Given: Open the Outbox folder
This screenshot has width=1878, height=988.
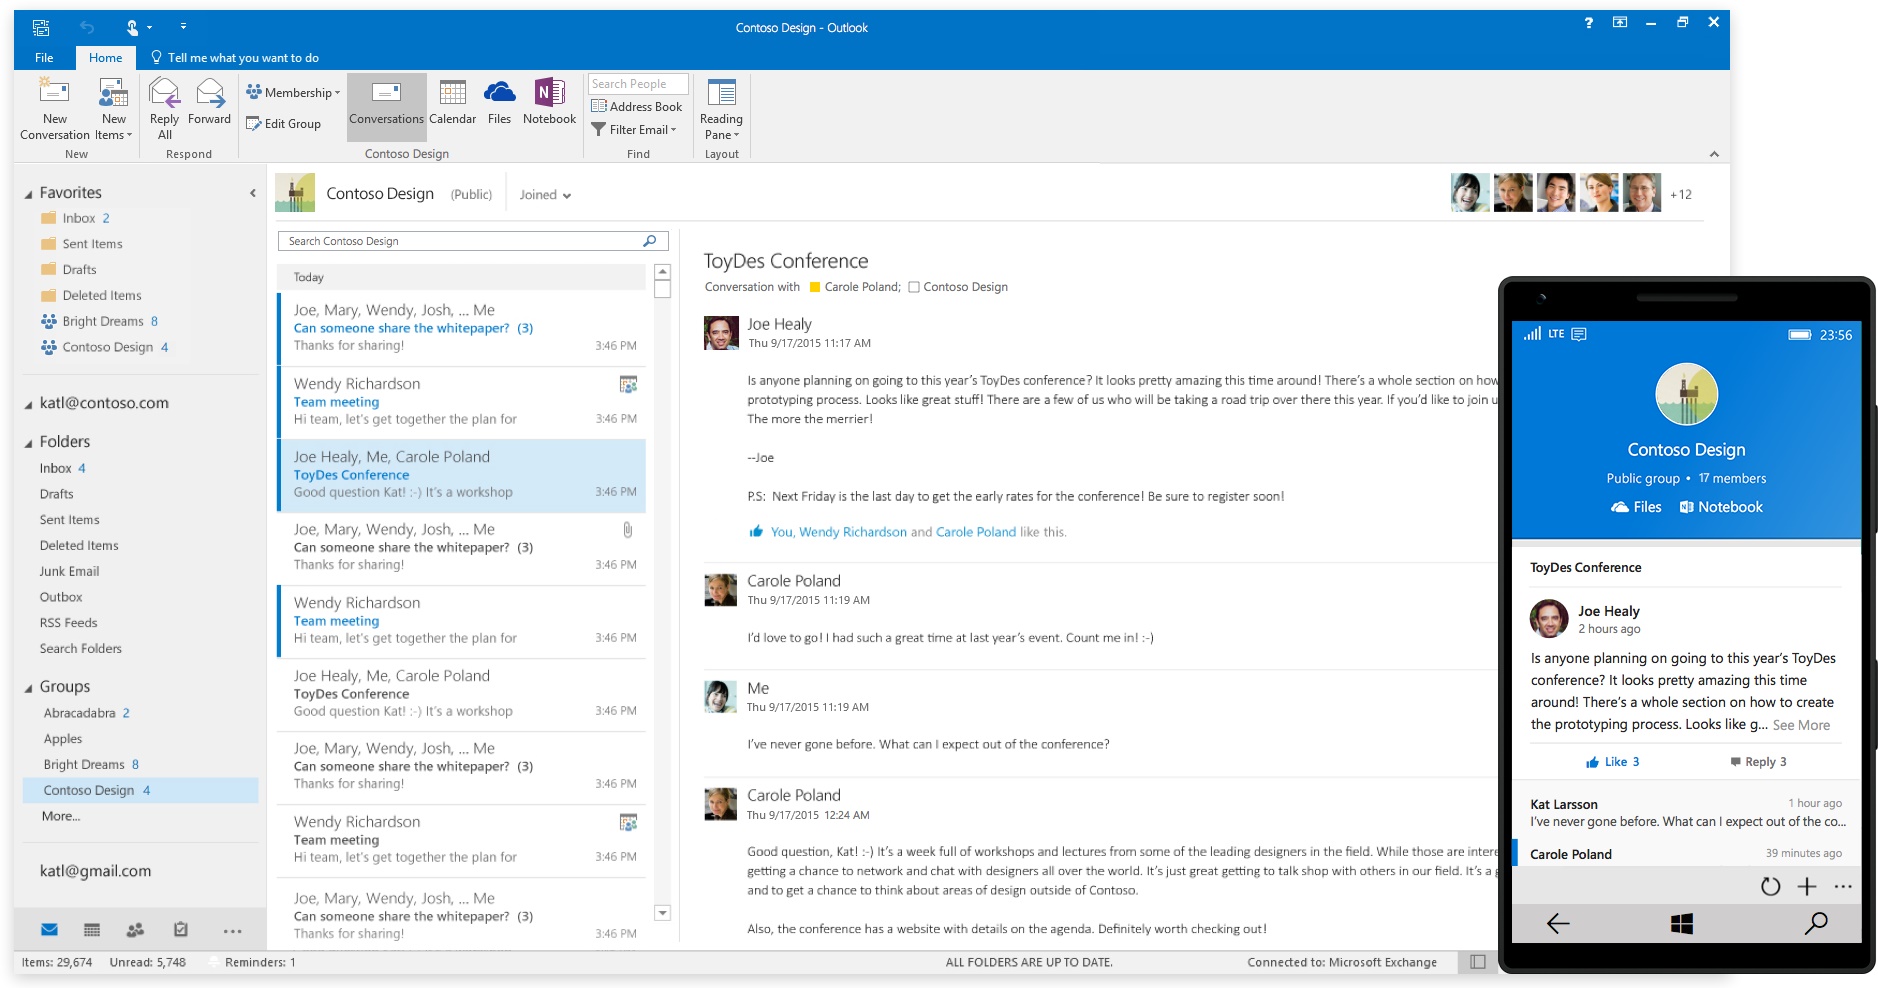Looking at the screenshot, I should click(61, 597).
